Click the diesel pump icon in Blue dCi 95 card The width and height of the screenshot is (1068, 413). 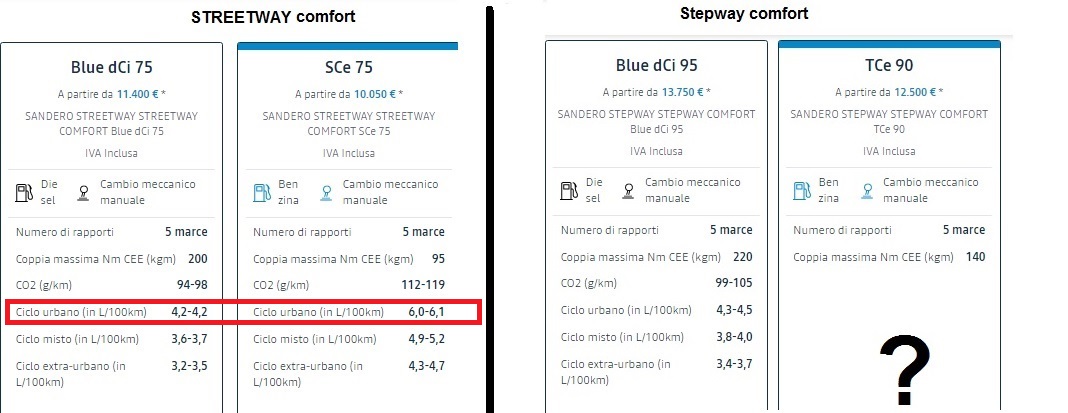coord(569,189)
